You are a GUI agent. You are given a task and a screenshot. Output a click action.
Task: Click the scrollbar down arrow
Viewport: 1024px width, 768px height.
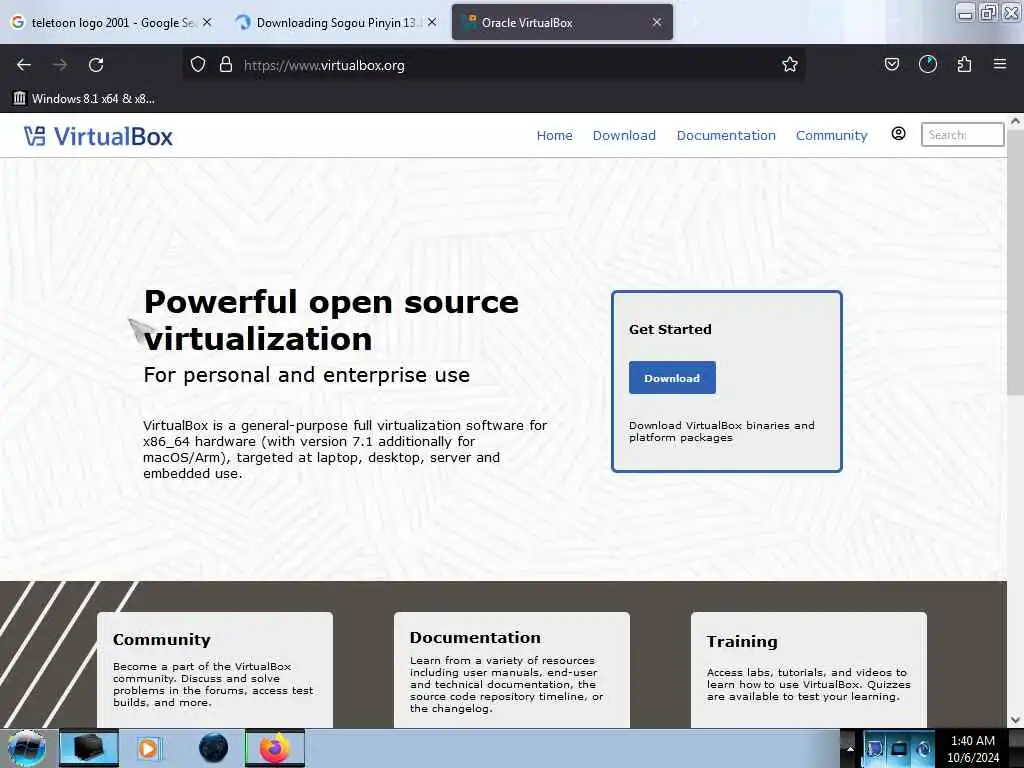[1015, 720]
